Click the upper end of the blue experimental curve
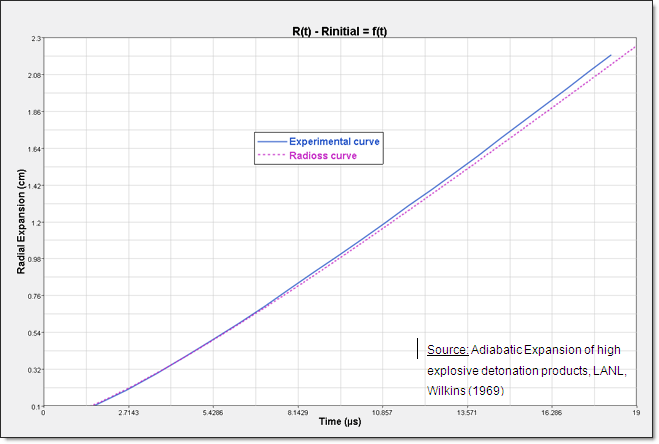 tap(610, 56)
